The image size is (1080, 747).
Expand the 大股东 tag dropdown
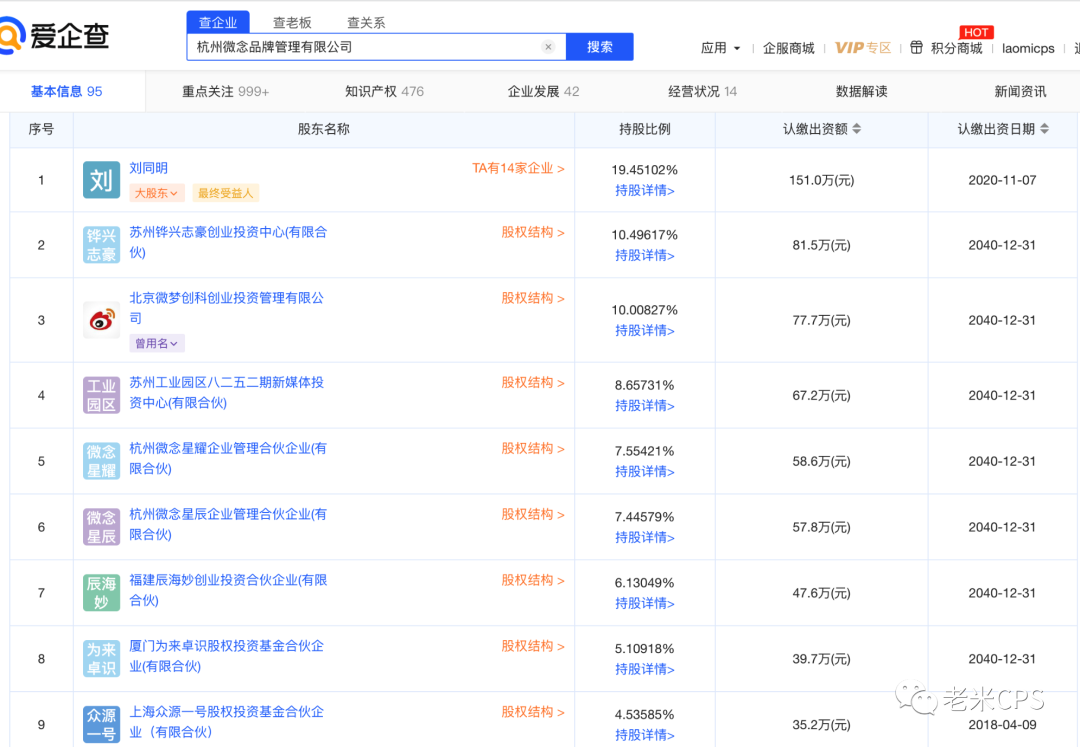coord(156,193)
